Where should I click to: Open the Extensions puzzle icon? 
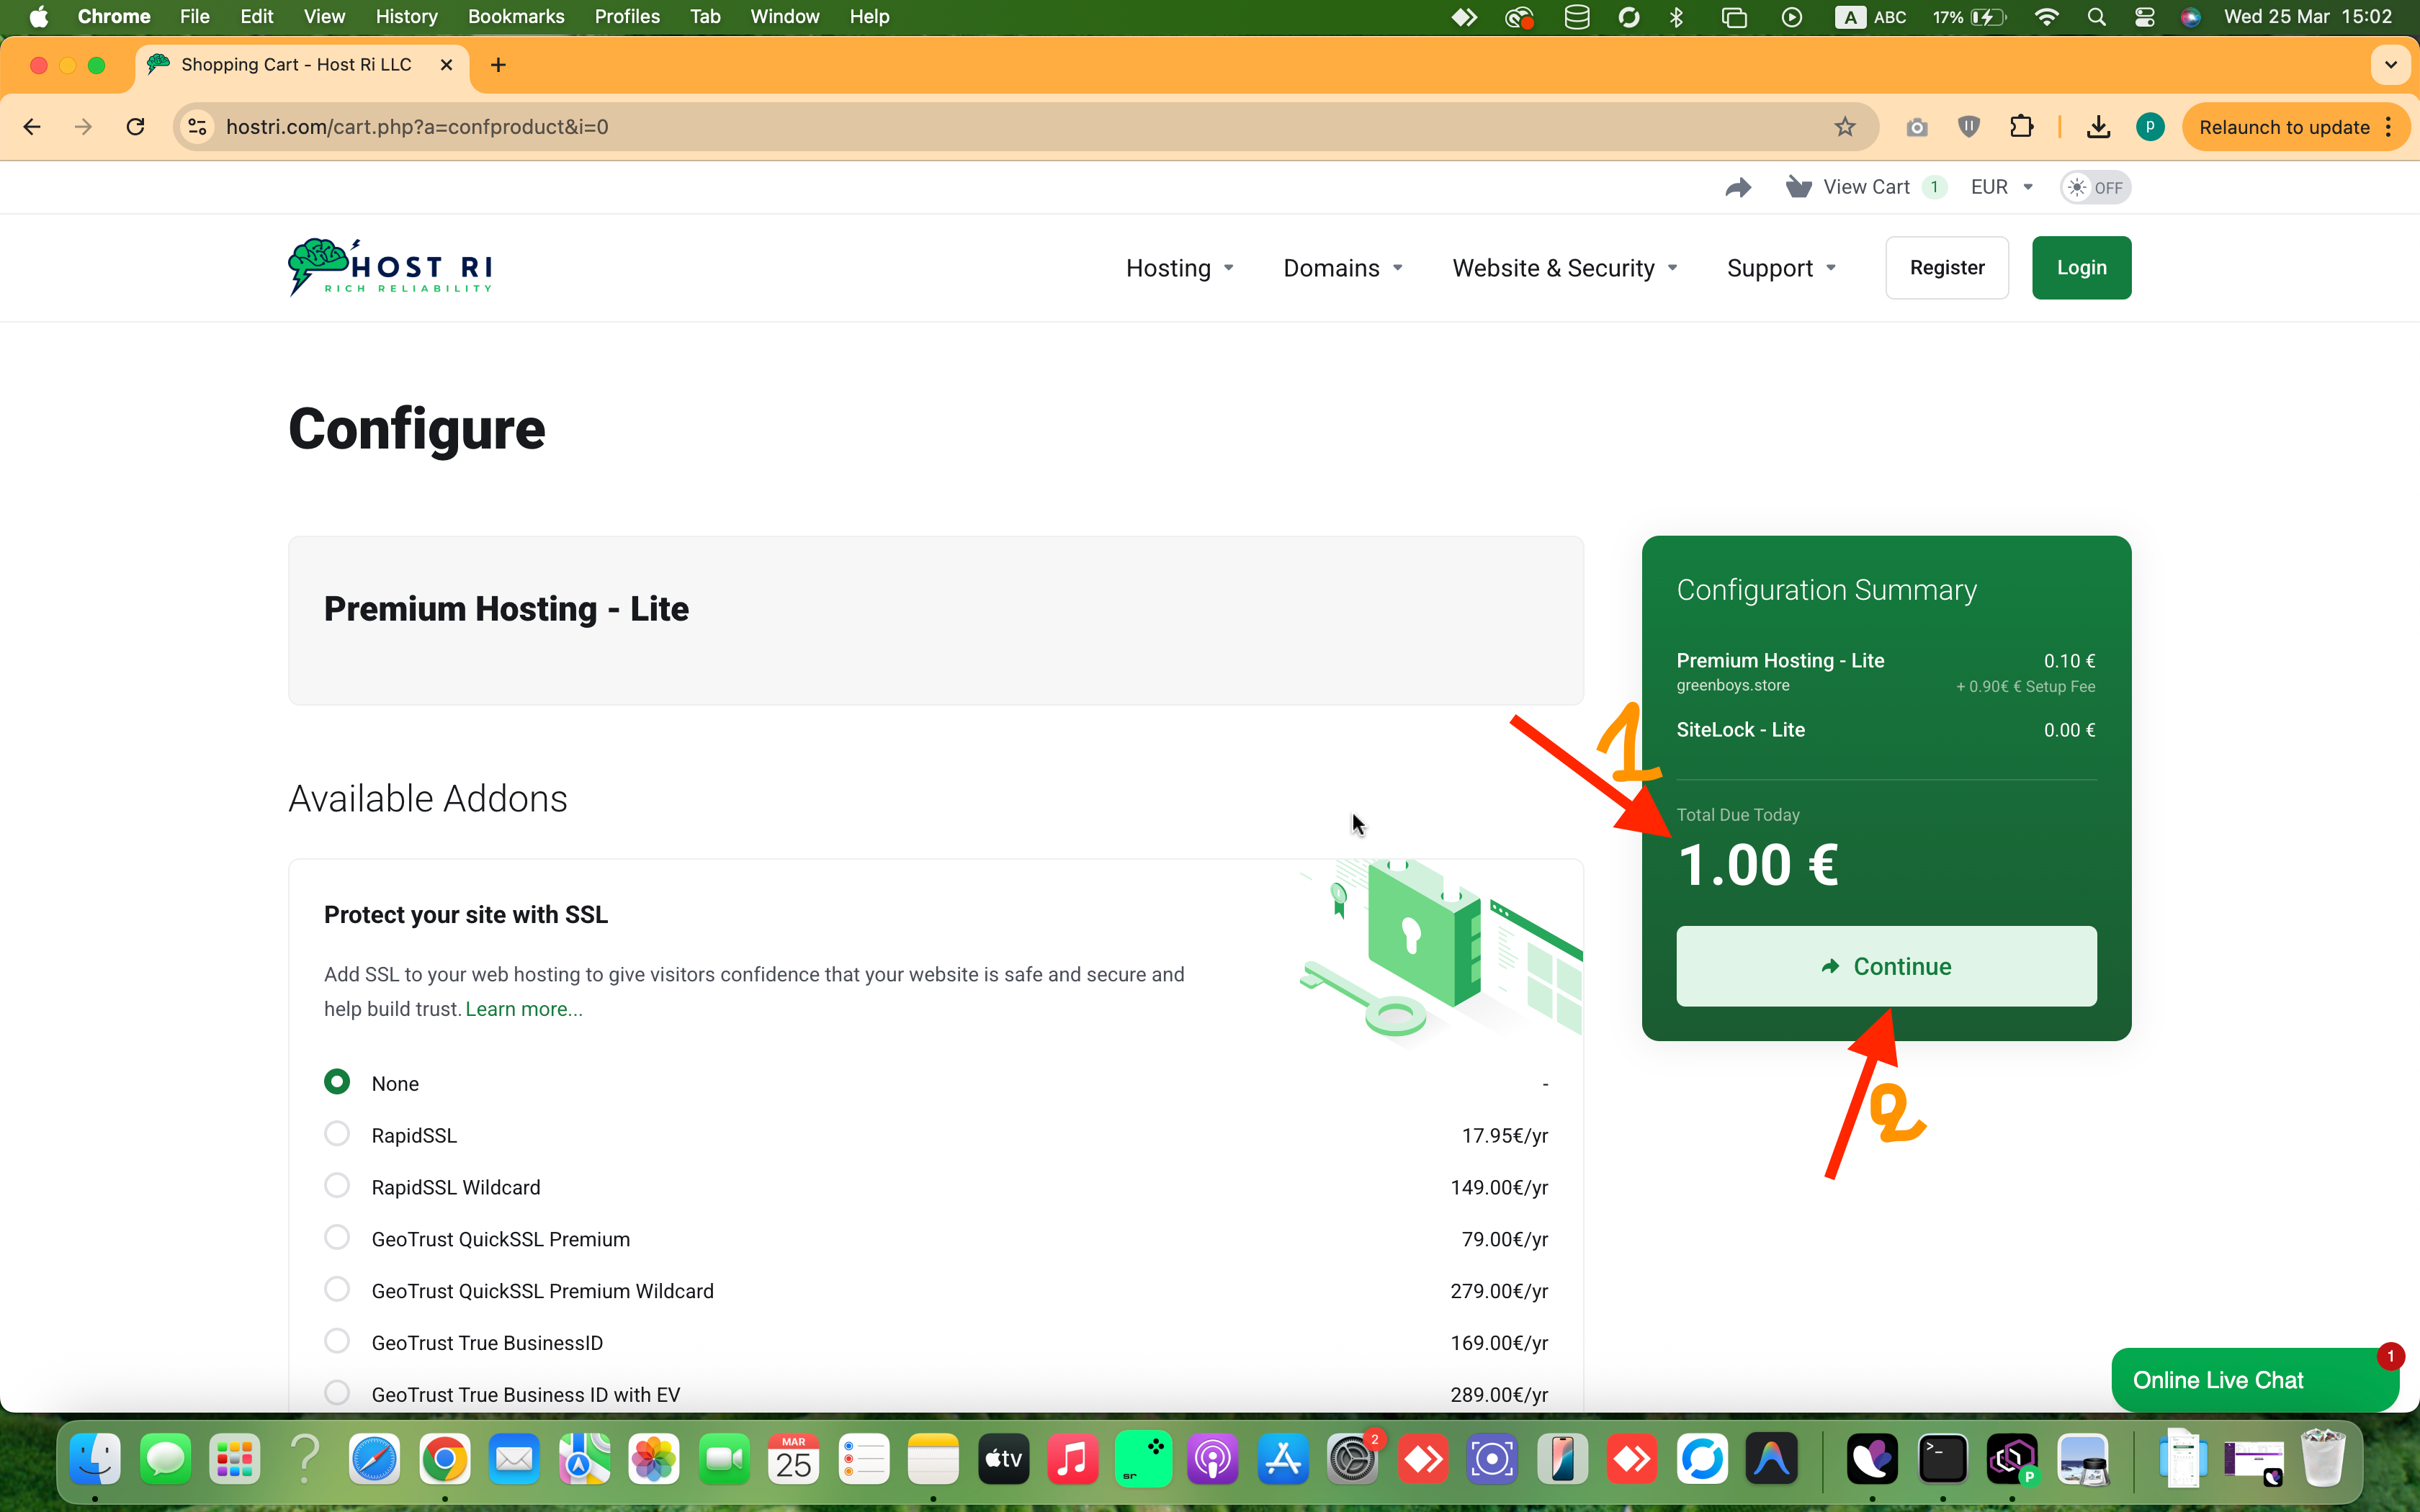[x=2021, y=127]
